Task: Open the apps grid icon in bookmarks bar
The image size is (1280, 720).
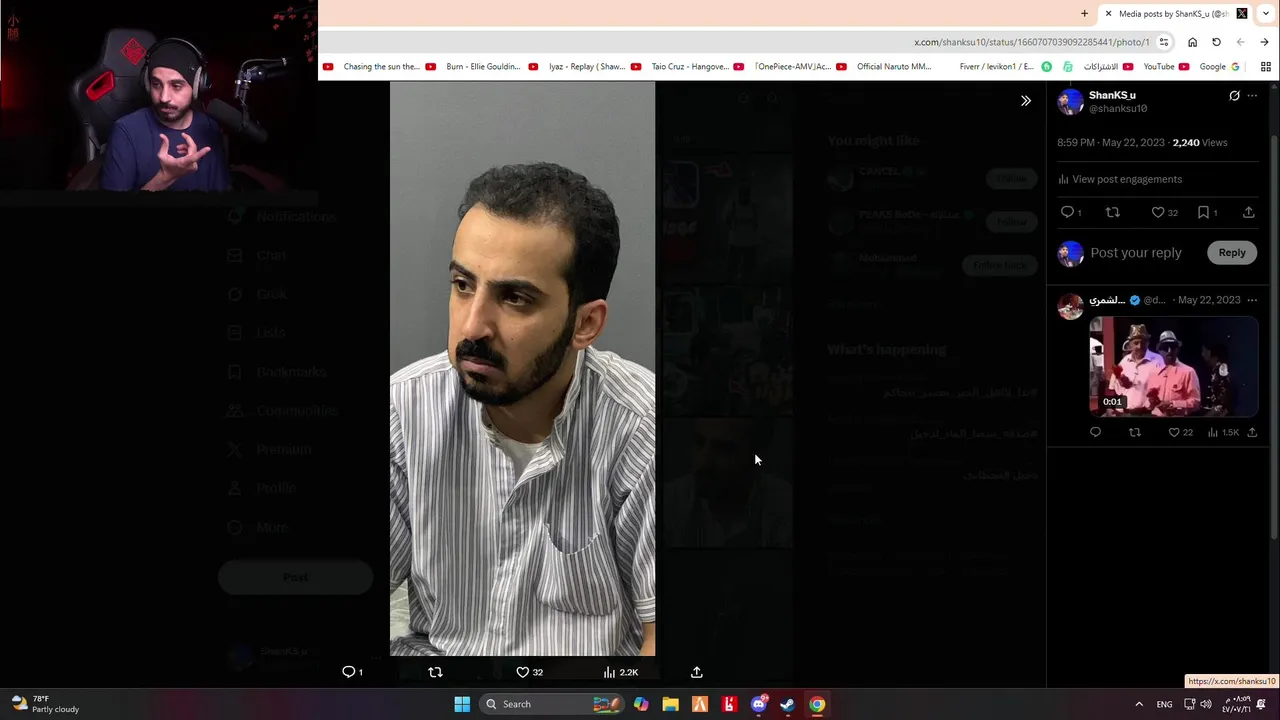Action: pos(1265,67)
